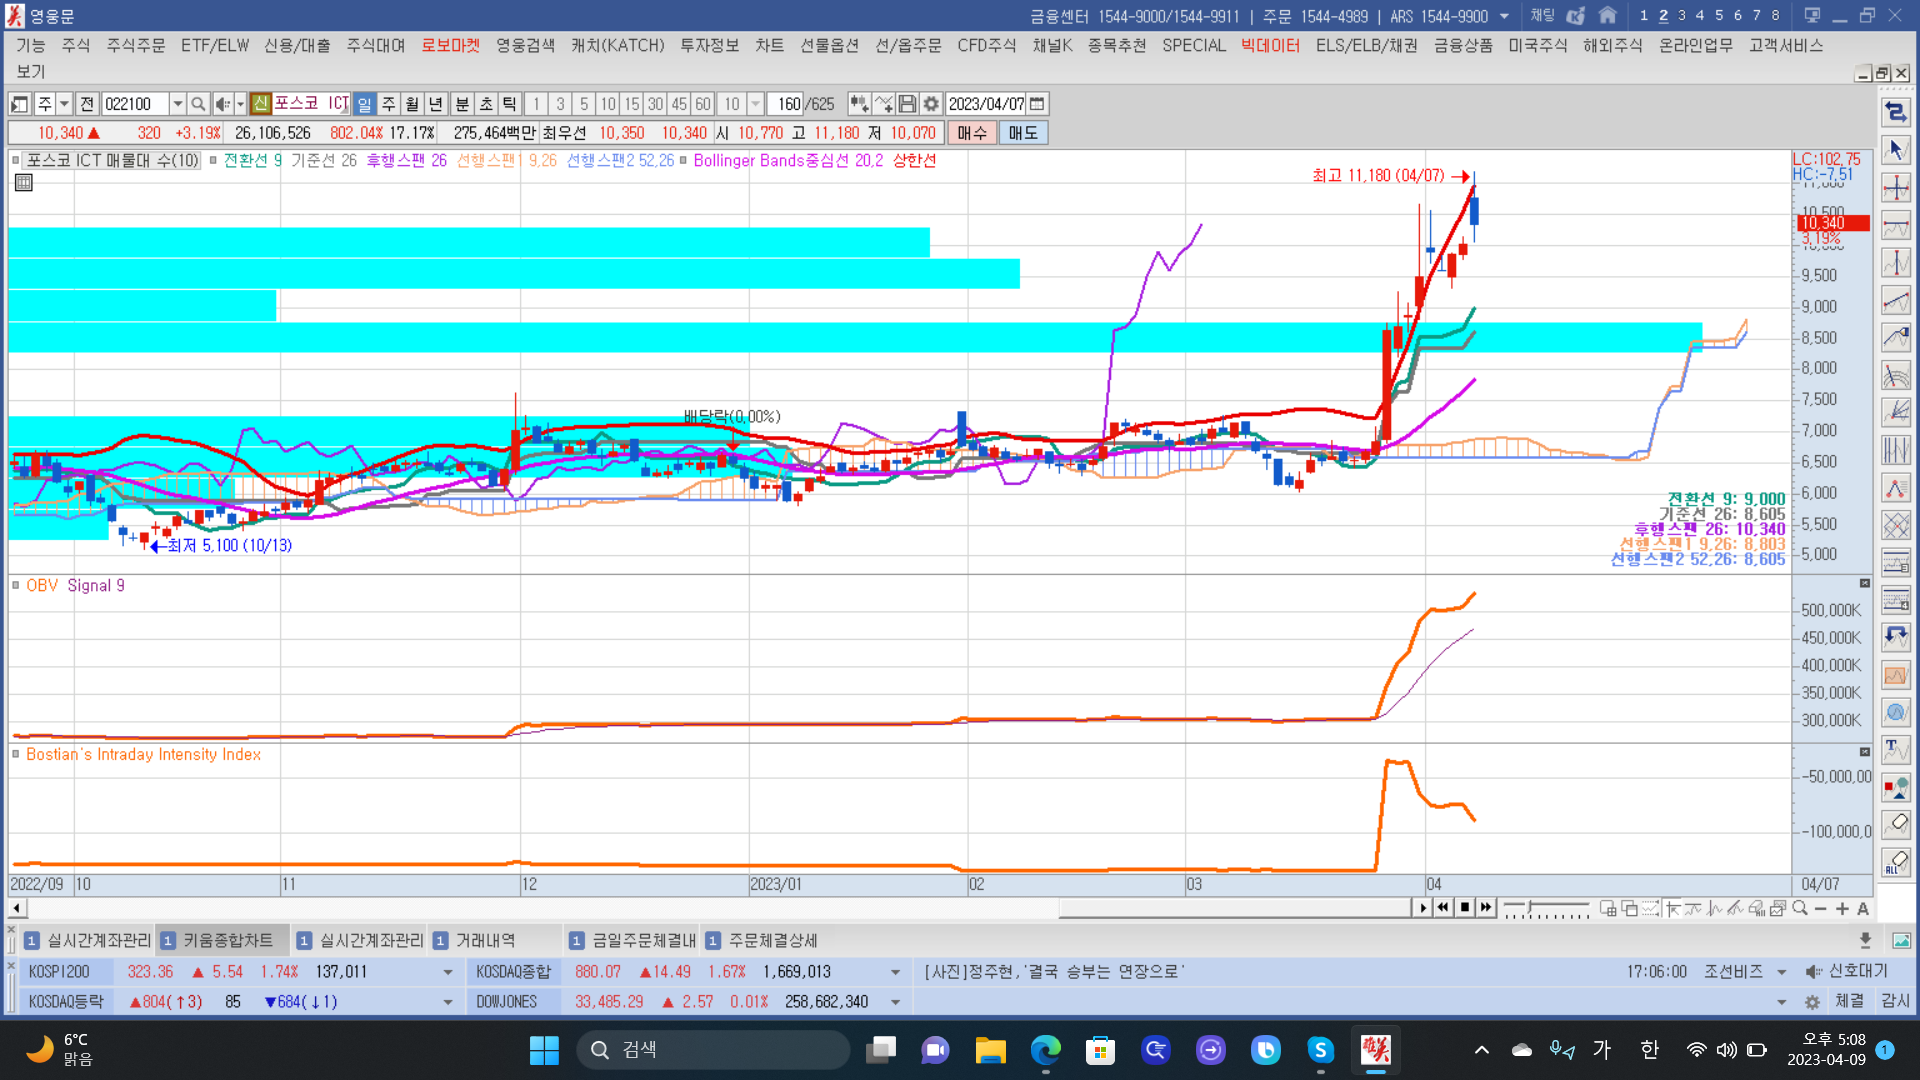Click the top icon in right drawing sidebar
The height and width of the screenshot is (1080, 1920).
1895,112
